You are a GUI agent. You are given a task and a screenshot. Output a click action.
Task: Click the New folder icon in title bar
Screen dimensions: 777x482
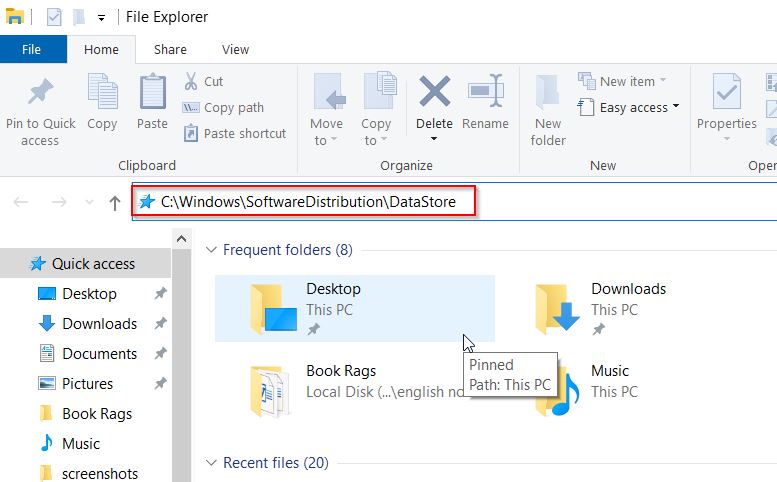78,17
